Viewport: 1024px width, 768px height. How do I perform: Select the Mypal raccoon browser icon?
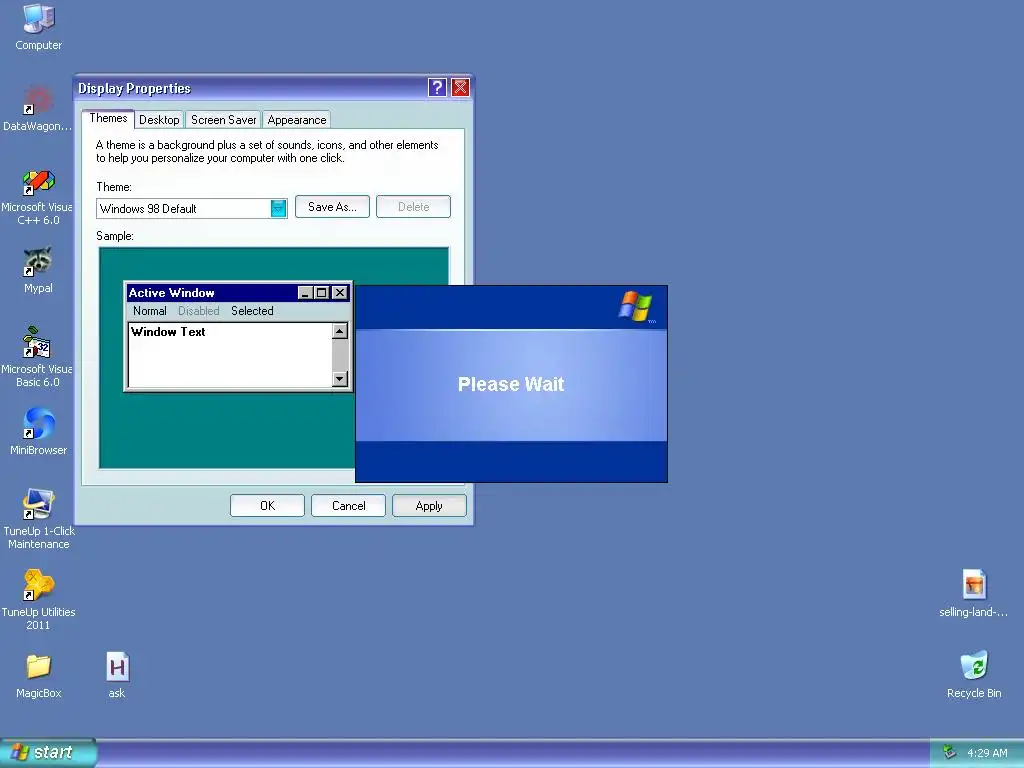pos(38,270)
